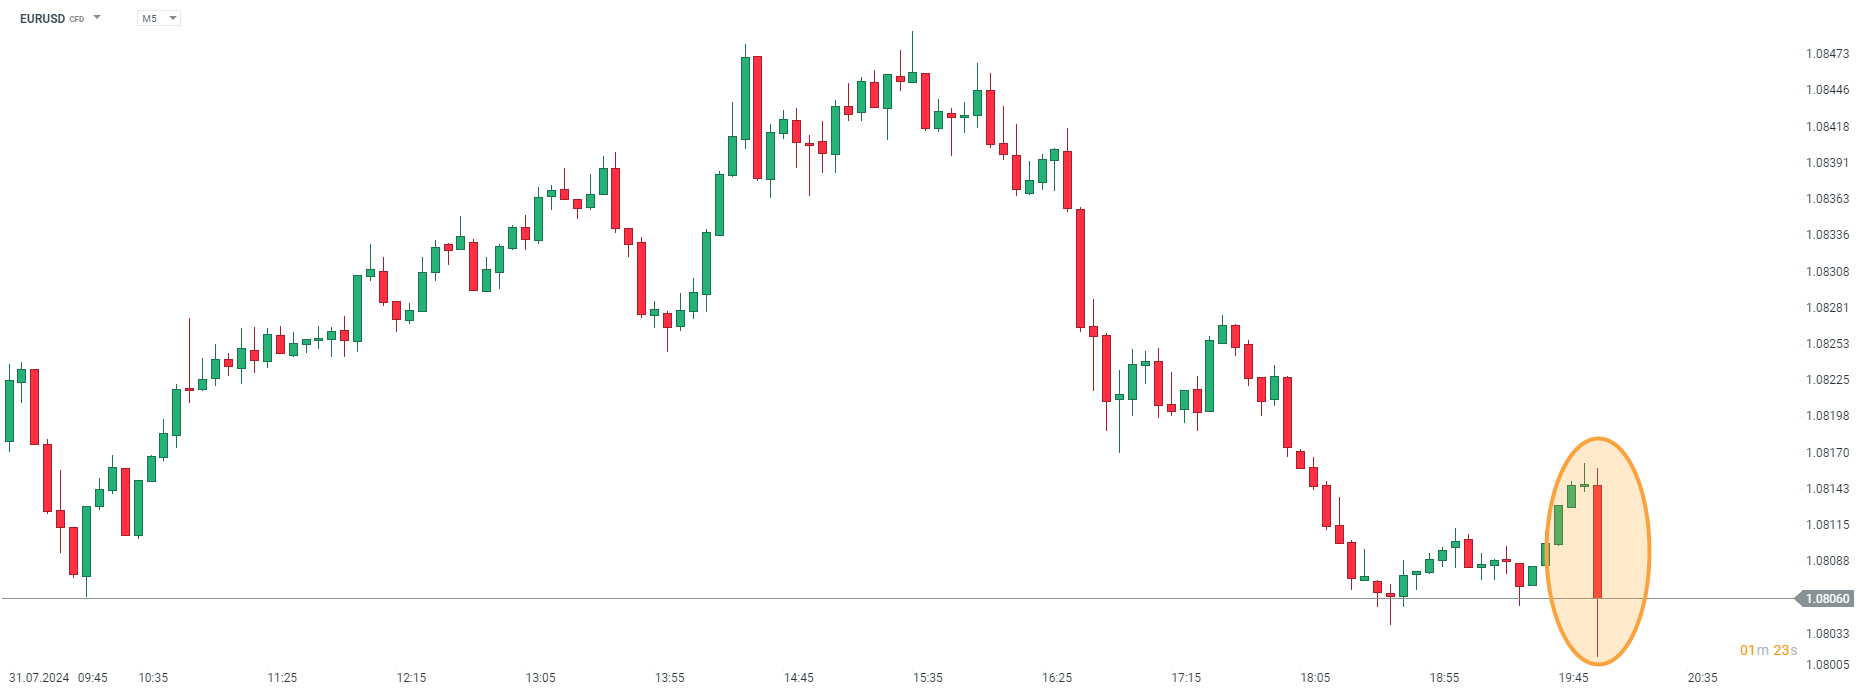This screenshot has width=1866, height=695.
Task: Expand the M5 timeframe selector
Action: [x=159, y=18]
